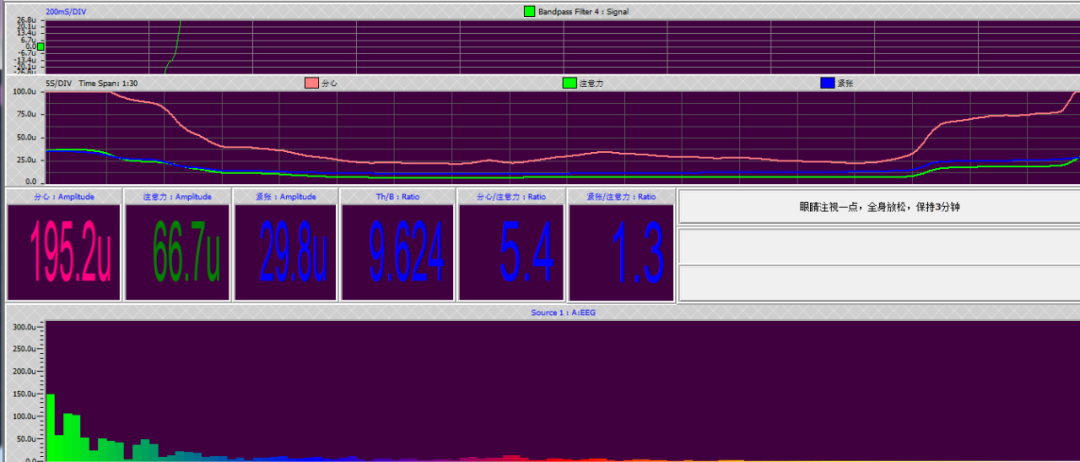
Task: Click the 紧张 : Amplitude meter header
Action: tap(286, 197)
